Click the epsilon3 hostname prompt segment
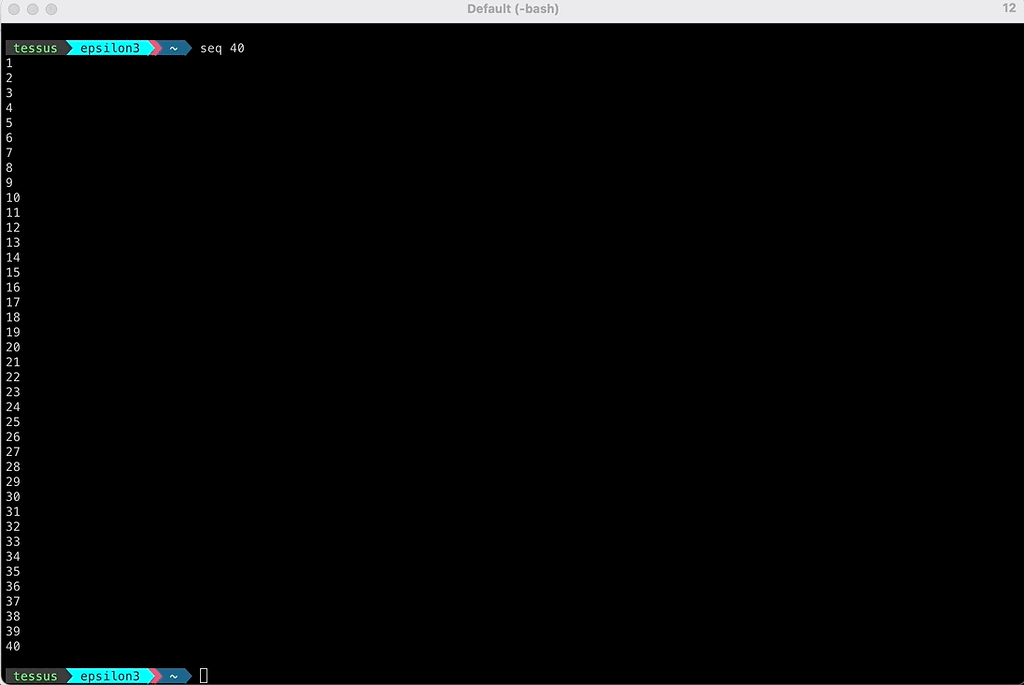 pyautogui.click(x=110, y=47)
